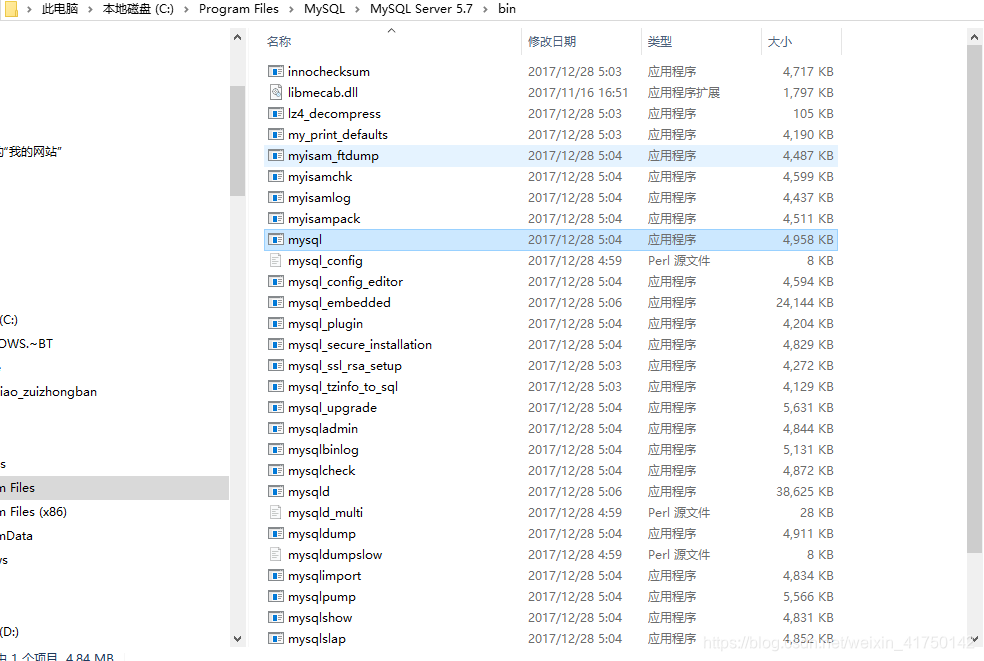Select the libmecab.dll file icon
The width and height of the screenshot is (984, 661).
[x=275, y=91]
